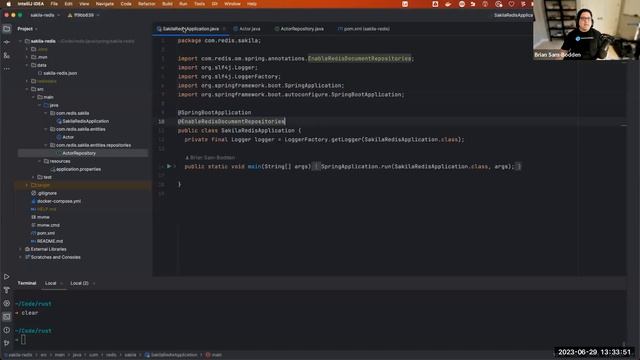Click EnableRedisDocumentRepositories in the import line

359,59
